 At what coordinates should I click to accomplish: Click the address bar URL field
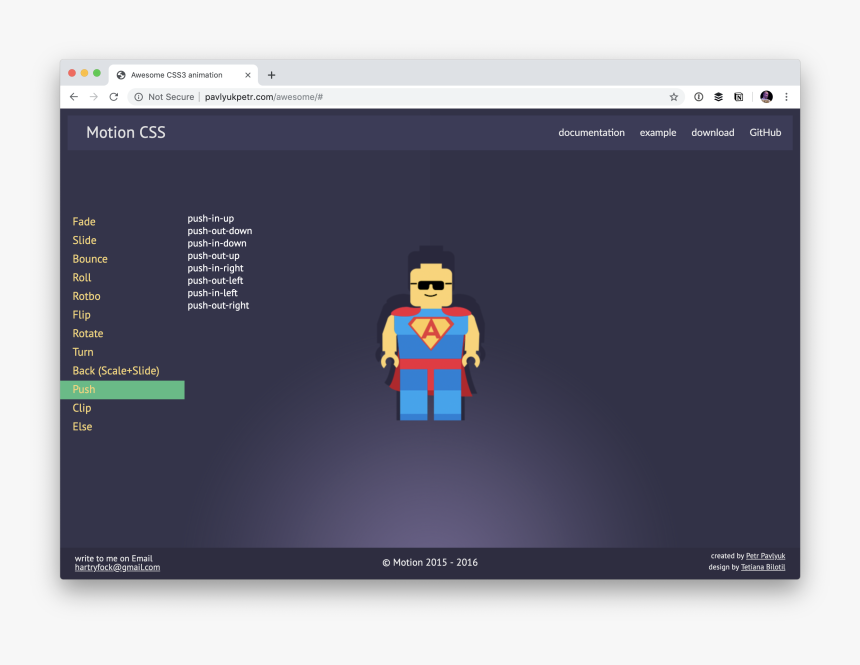[x=406, y=97]
